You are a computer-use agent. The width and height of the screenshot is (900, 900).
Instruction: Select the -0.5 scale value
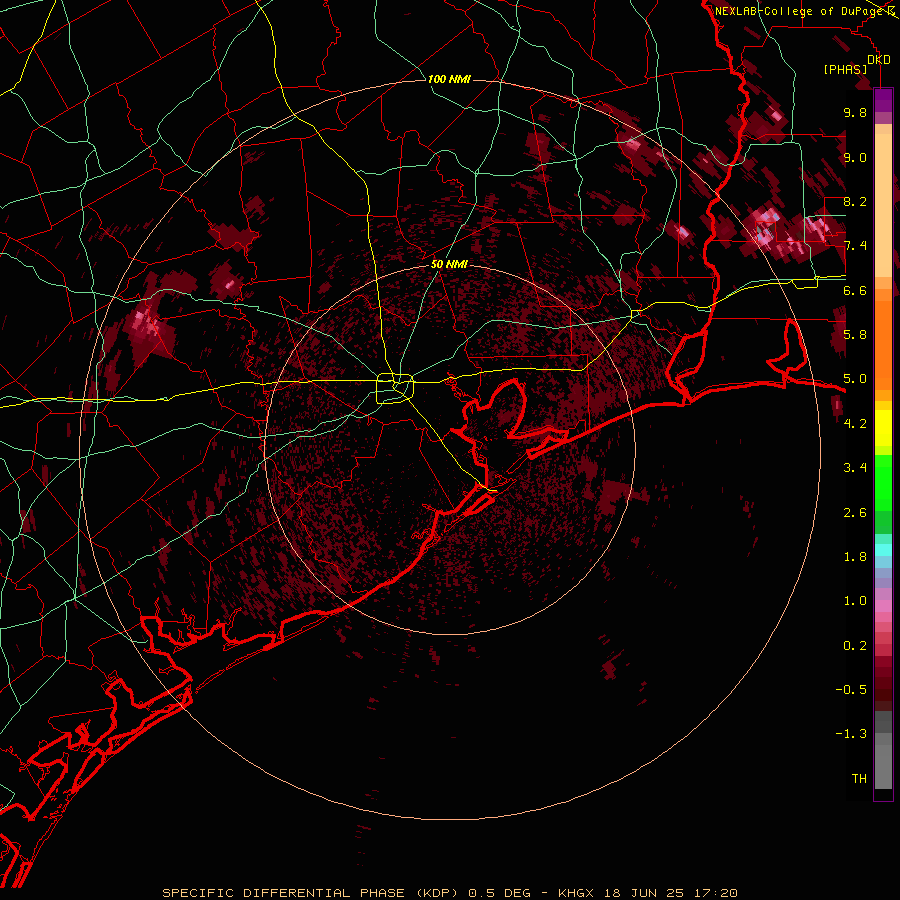pyautogui.click(x=851, y=690)
